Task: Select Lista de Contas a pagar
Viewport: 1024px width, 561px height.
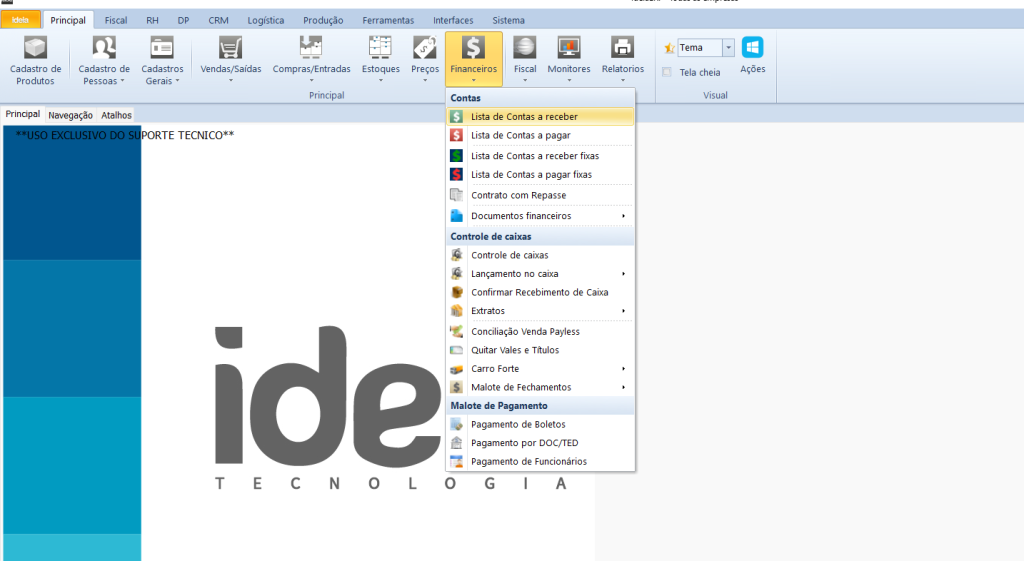Action: pos(518,135)
